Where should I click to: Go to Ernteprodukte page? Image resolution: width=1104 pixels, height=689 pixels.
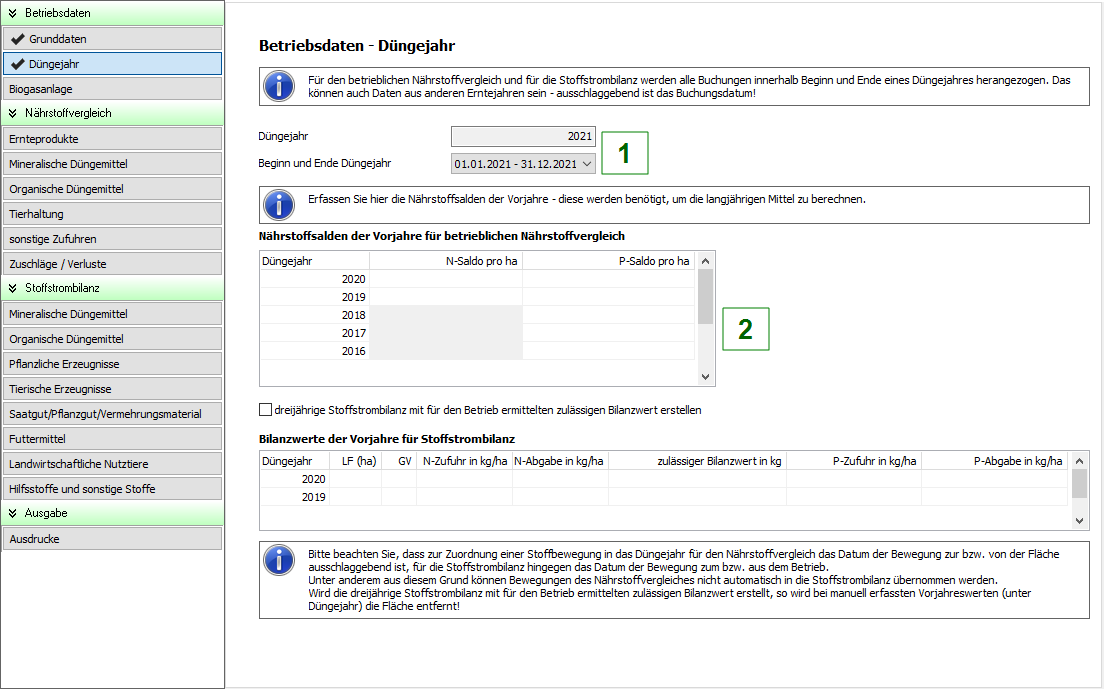112,139
